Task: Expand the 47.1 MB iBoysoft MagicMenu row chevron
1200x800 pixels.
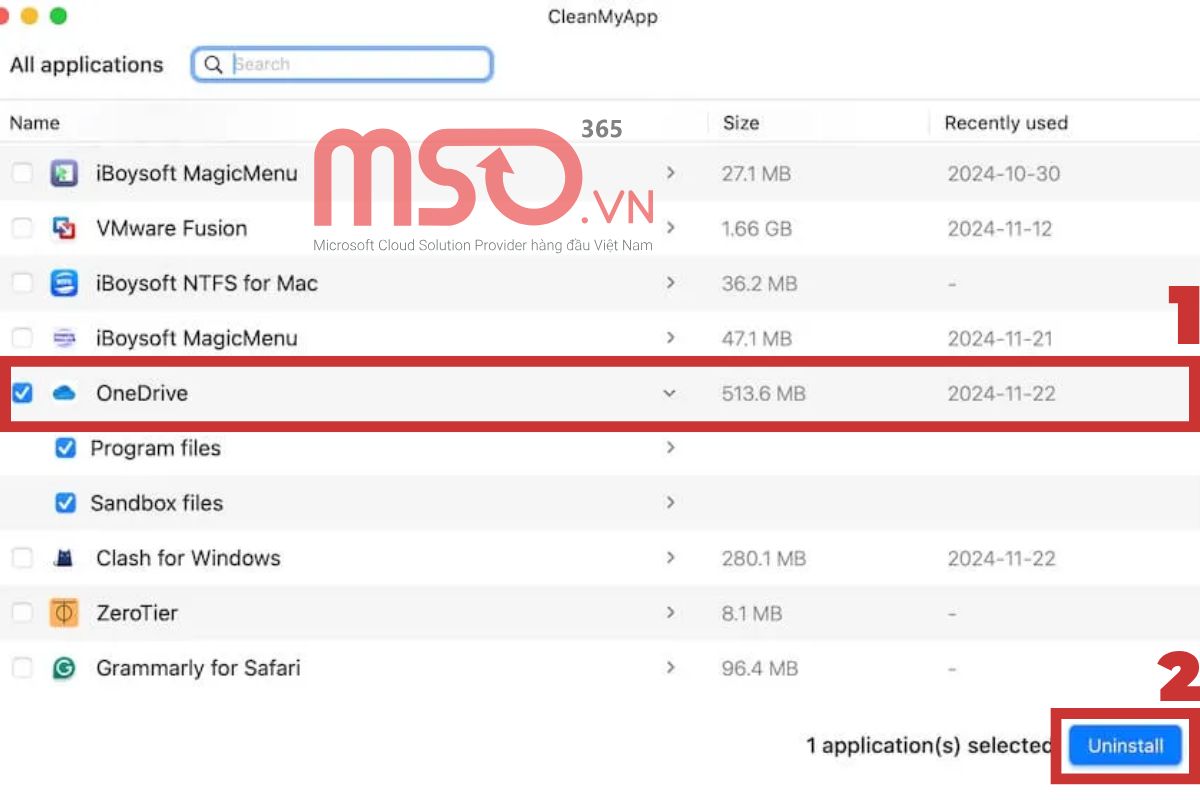Action: [670, 338]
